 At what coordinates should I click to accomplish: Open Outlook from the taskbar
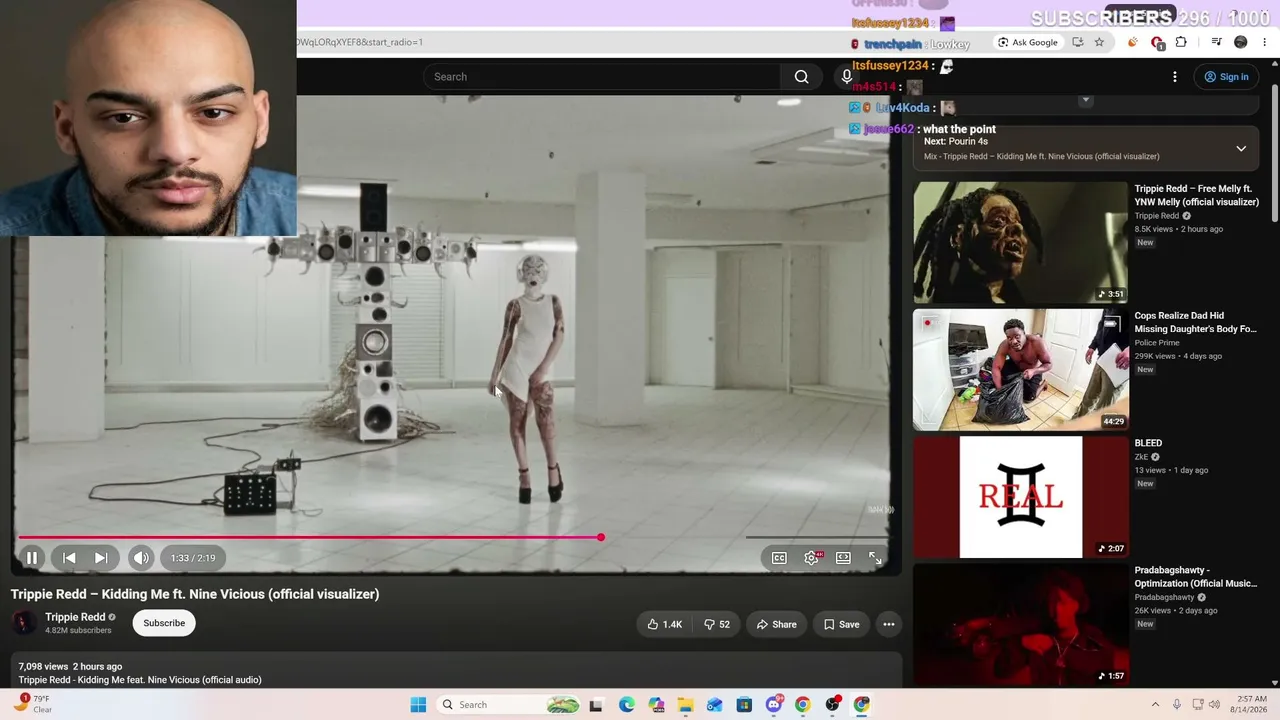click(x=714, y=705)
